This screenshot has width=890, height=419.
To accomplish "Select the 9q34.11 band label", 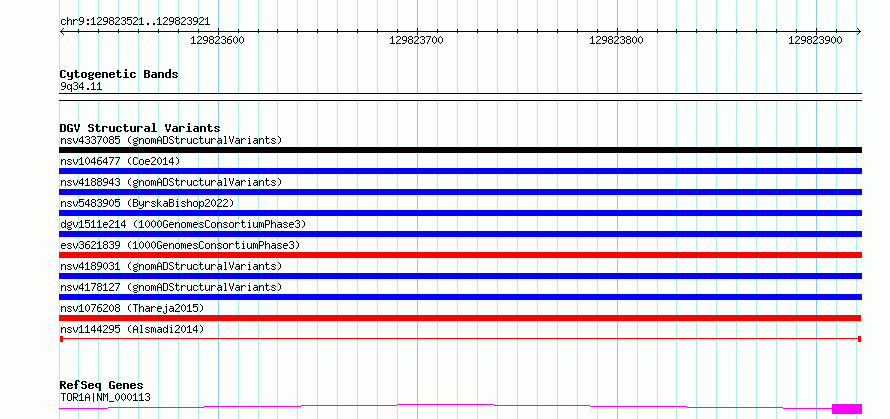I will point(81,87).
